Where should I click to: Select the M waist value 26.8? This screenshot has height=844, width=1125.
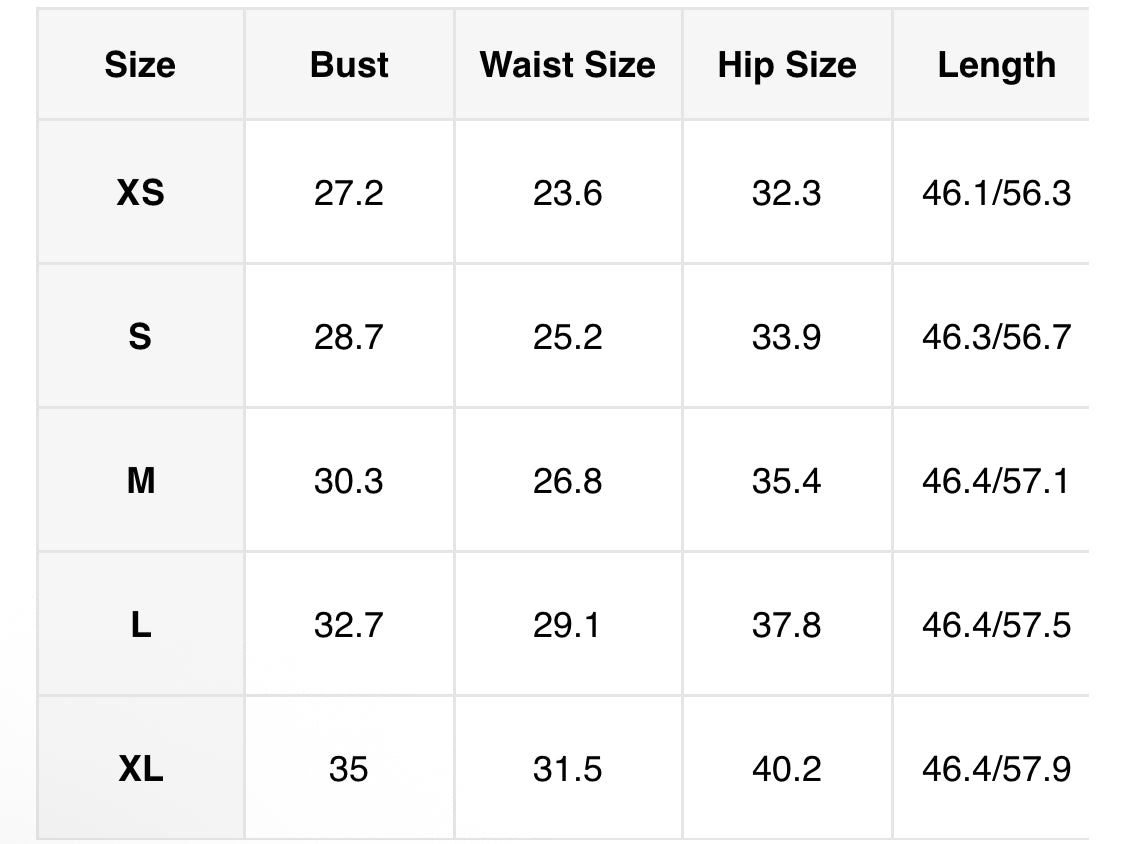click(x=567, y=481)
